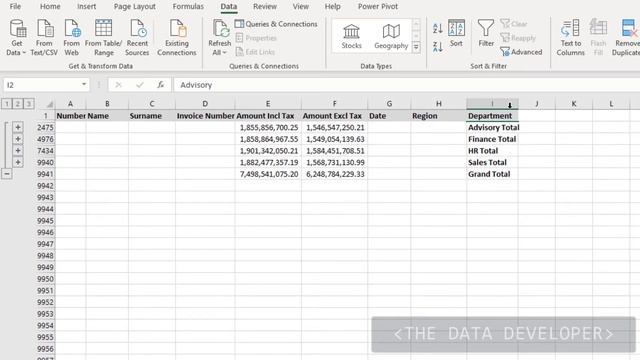640x360 pixels.
Task: Open the Sort dialog
Action: 456,33
